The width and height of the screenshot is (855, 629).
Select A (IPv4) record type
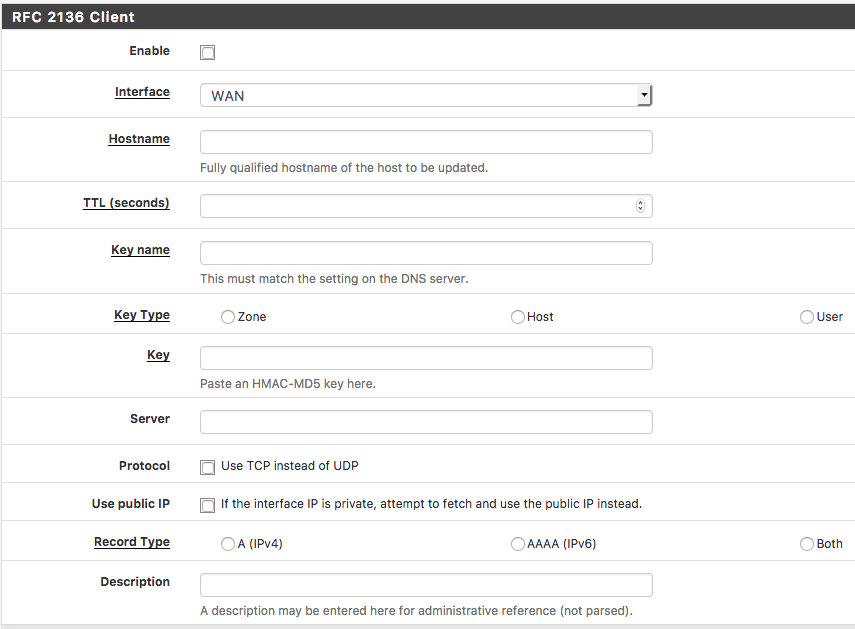(x=228, y=545)
